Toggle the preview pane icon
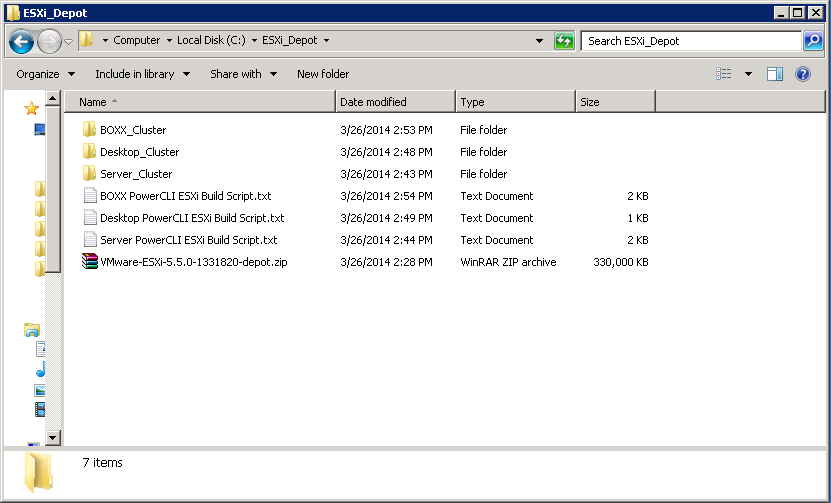This screenshot has height=503, width=831. [774, 74]
